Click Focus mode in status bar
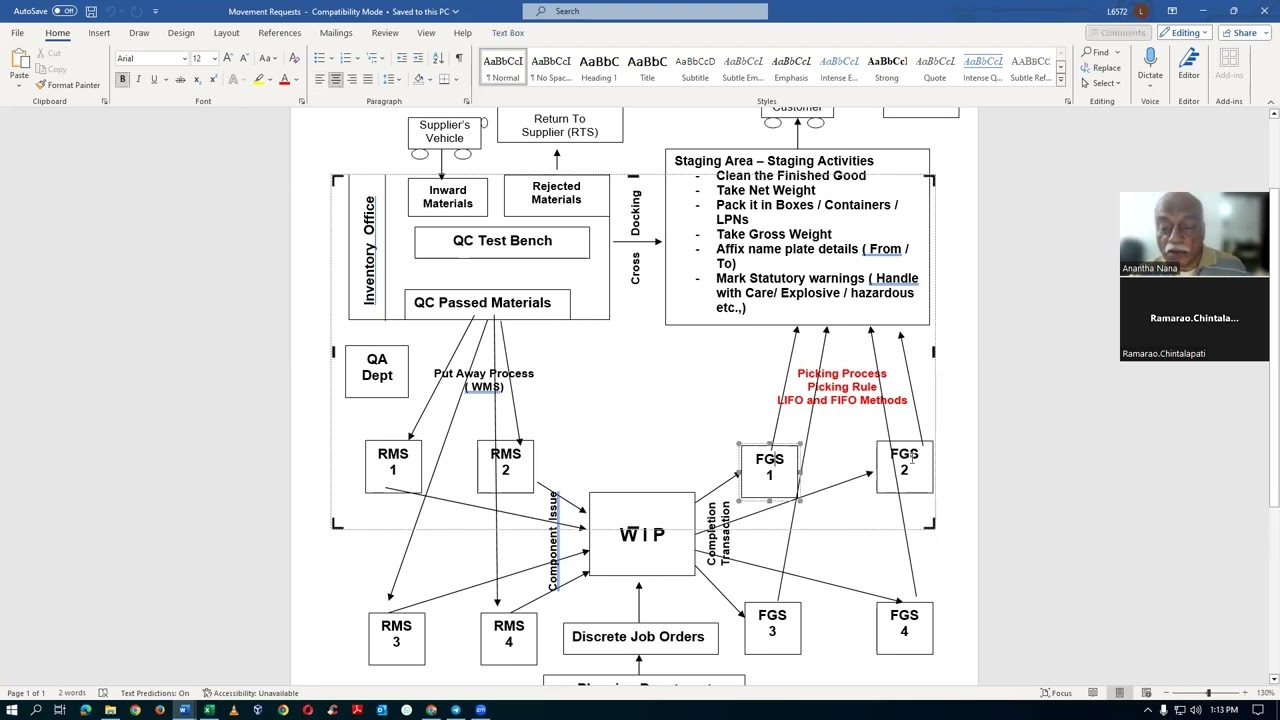 [x=1056, y=693]
